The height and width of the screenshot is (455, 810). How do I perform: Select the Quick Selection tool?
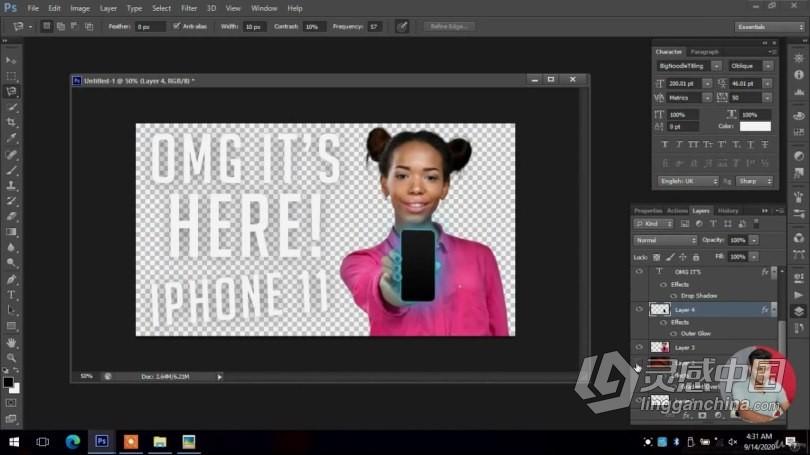pos(11,107)
